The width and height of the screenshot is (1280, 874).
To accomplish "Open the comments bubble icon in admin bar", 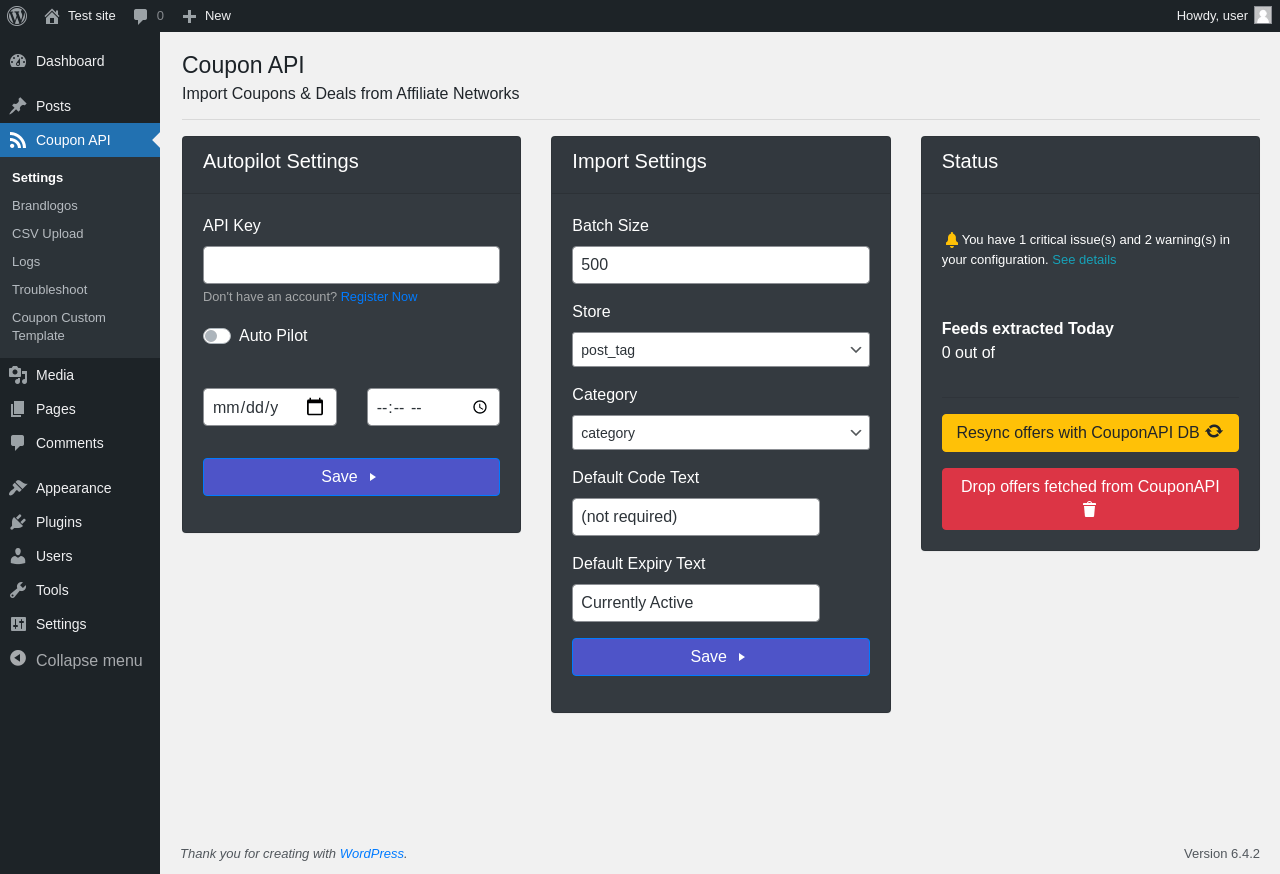I will pos(141,16).
